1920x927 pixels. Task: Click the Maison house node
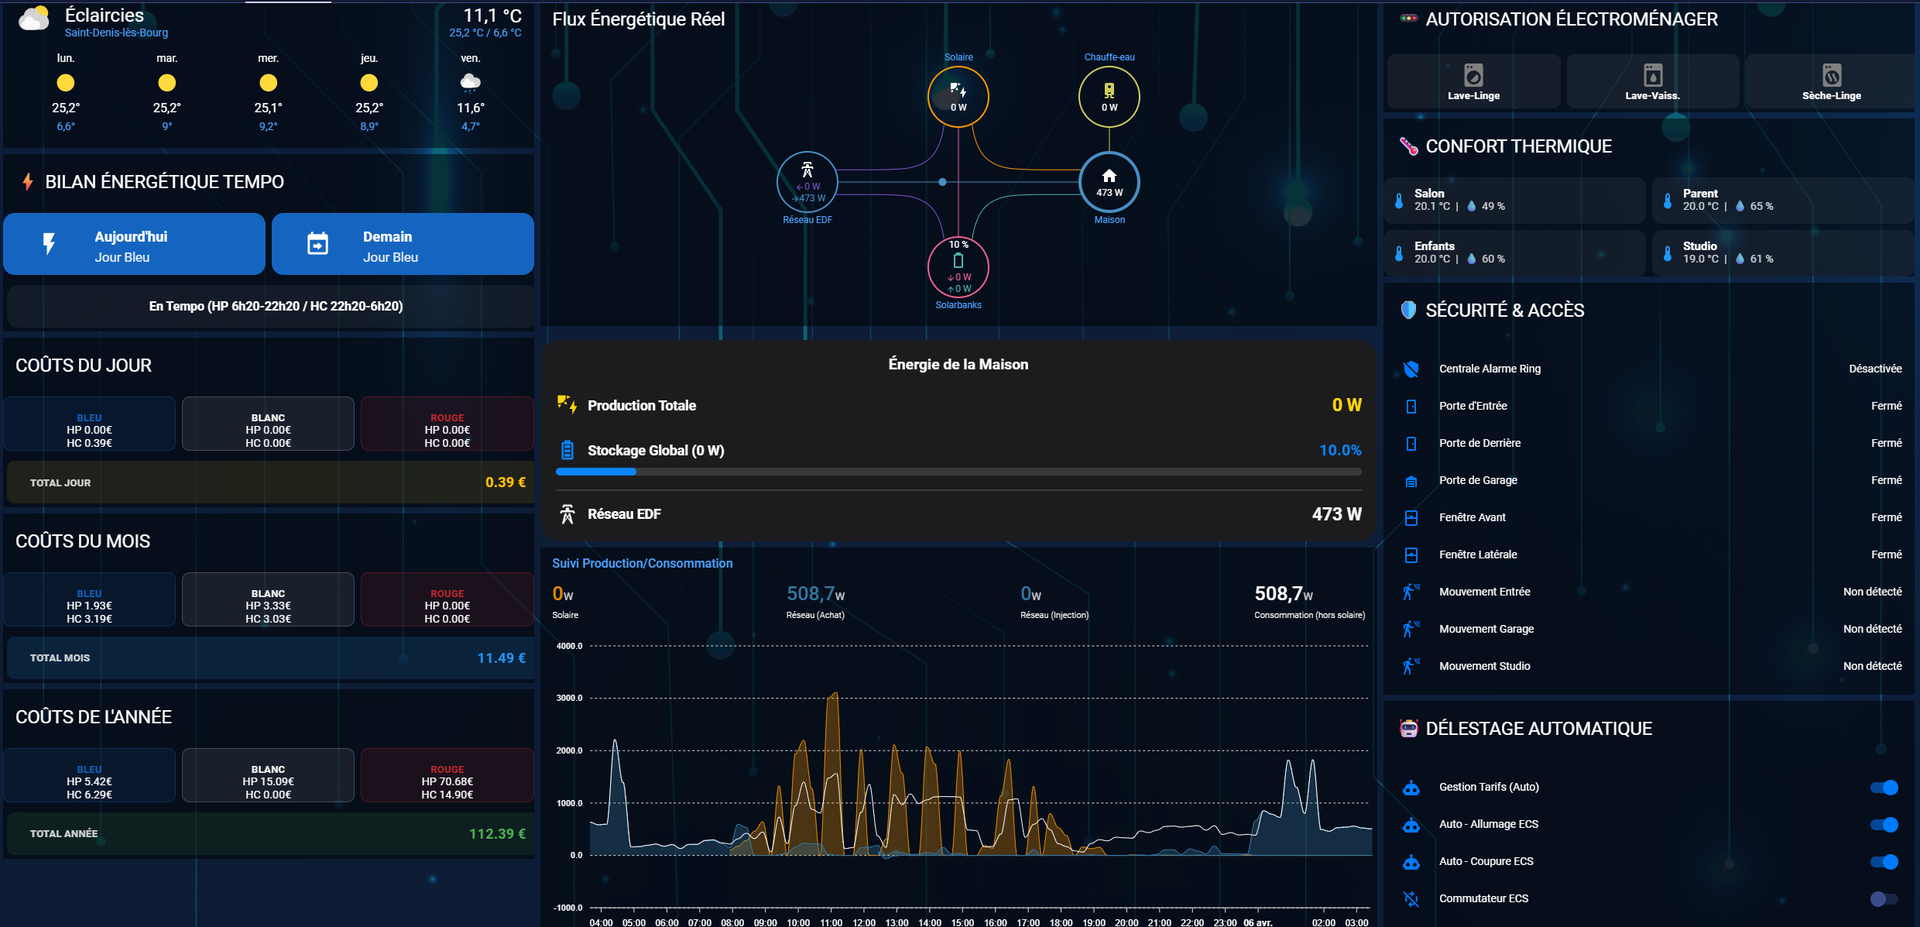pyautogui.click(x=1109, y=182)
